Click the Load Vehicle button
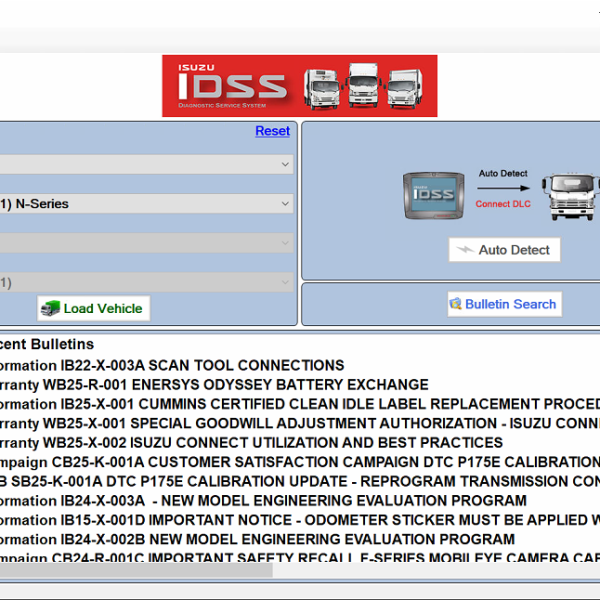The height and width of the screenshot is (600, 600). [93, 308]
